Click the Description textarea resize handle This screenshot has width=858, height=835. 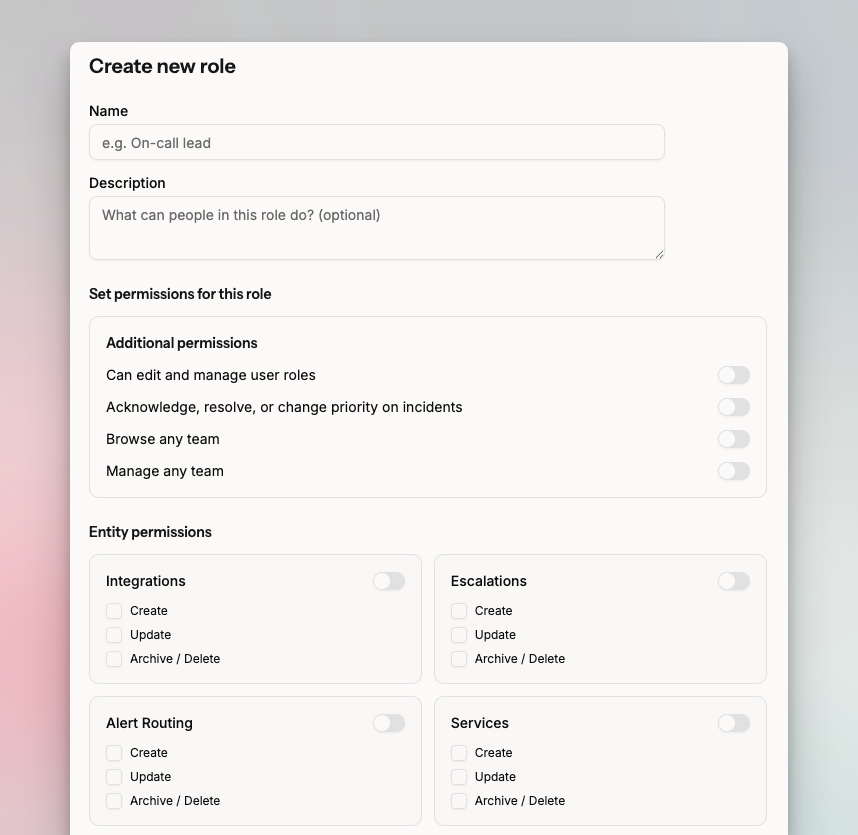click(x=659, y=254)
